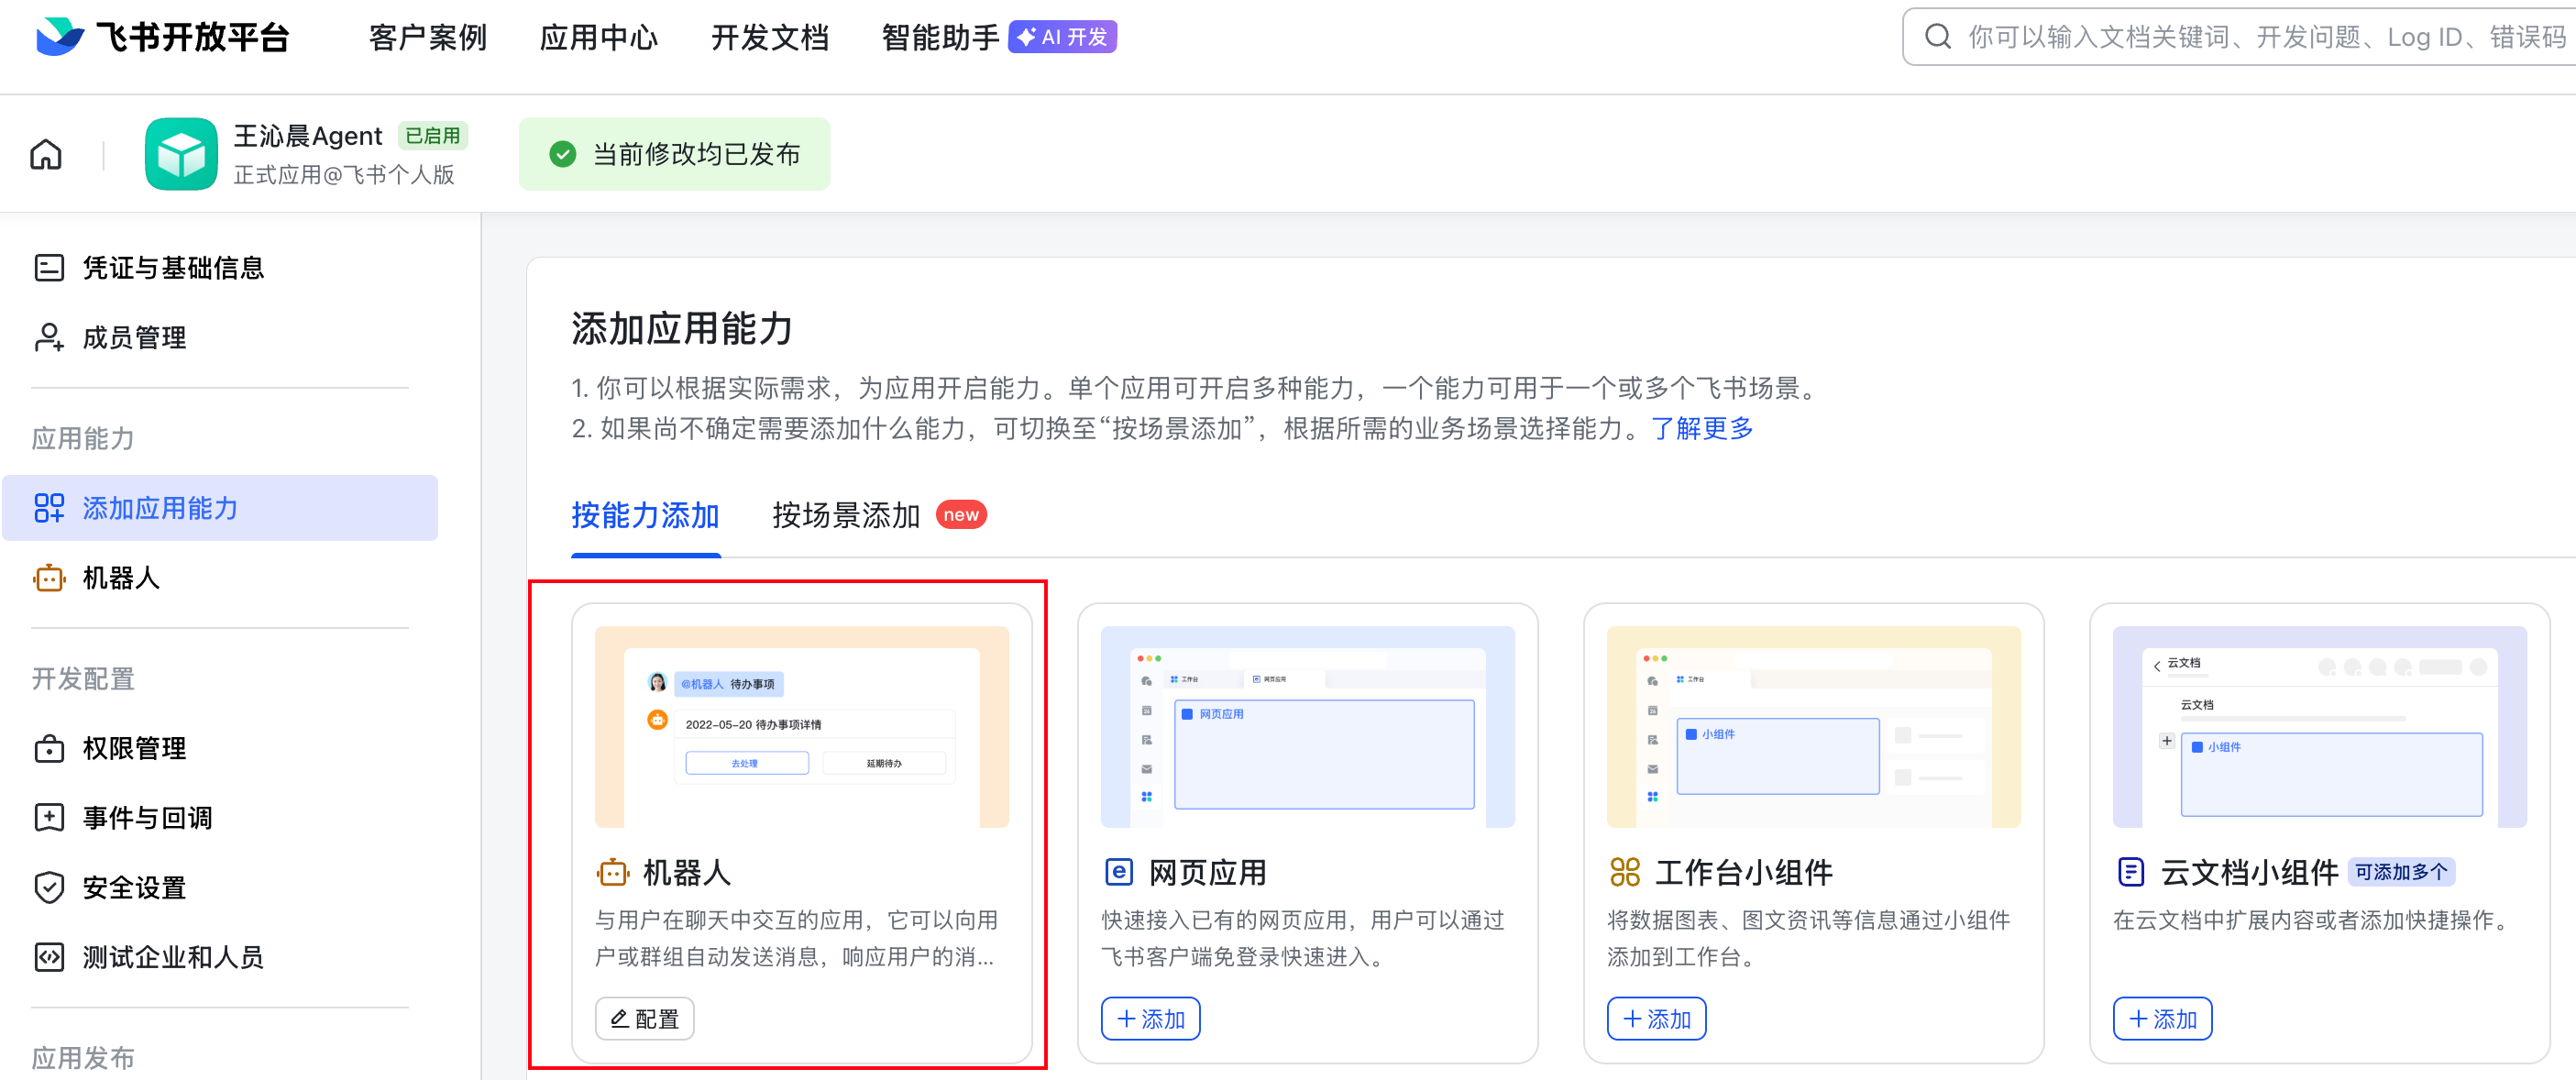Click the 云文档小组件 document icon

2131,871
